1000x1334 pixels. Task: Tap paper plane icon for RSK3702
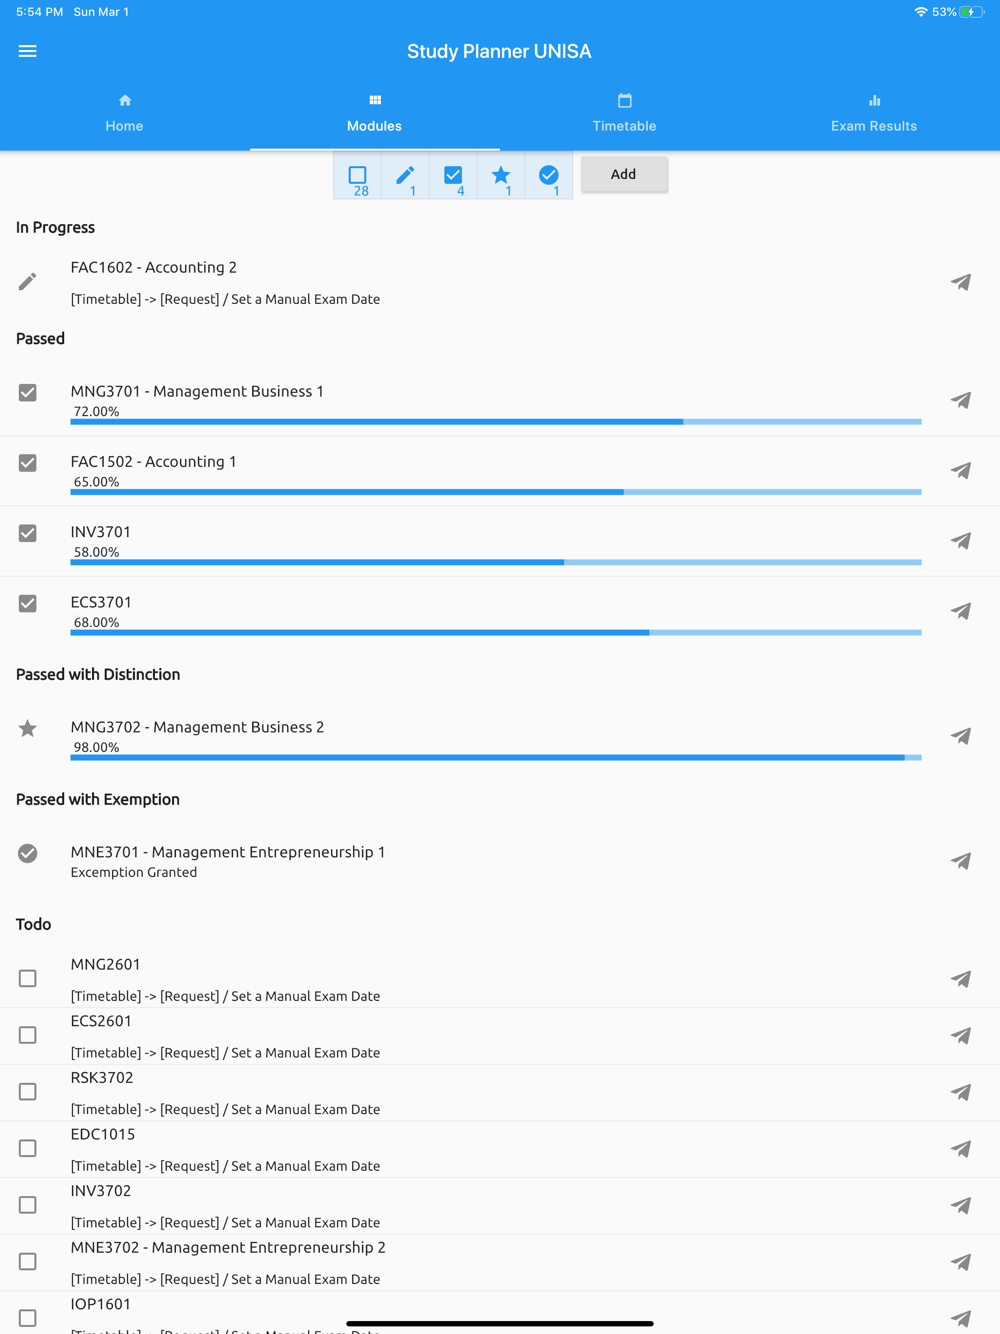[x=961, y=1092]
